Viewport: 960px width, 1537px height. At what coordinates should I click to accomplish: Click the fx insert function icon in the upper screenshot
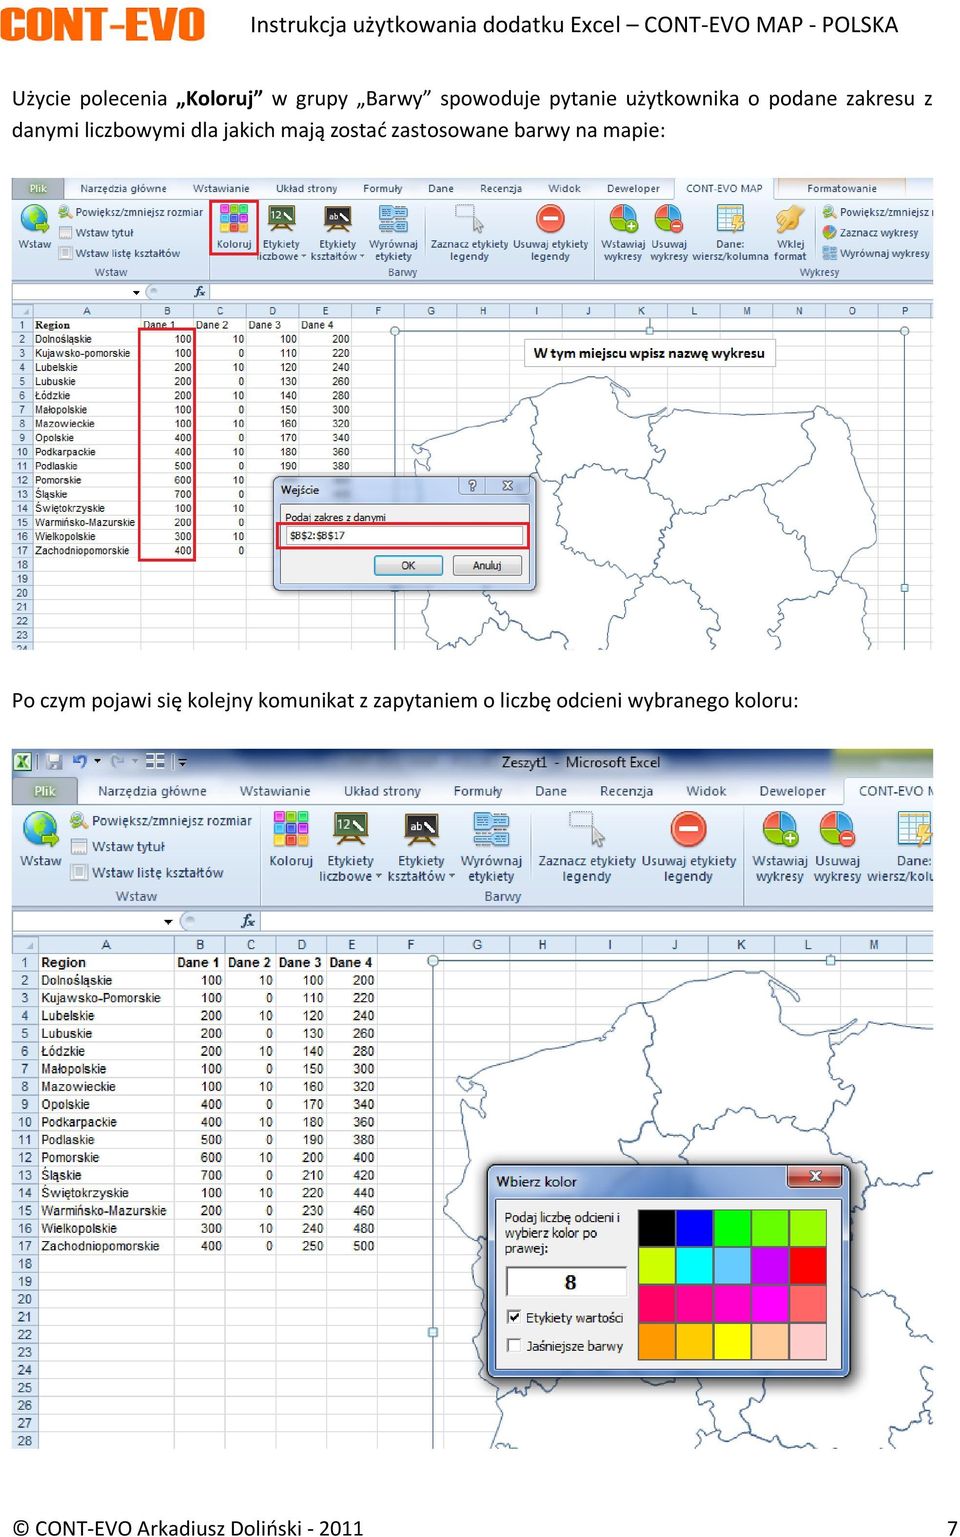click(x=200, y=292)
